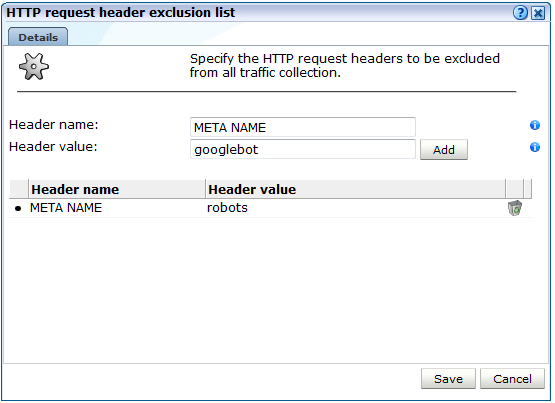Switch to the Details tab
Image resolution: width=555 pixels, height=403 pixels.
38,37
